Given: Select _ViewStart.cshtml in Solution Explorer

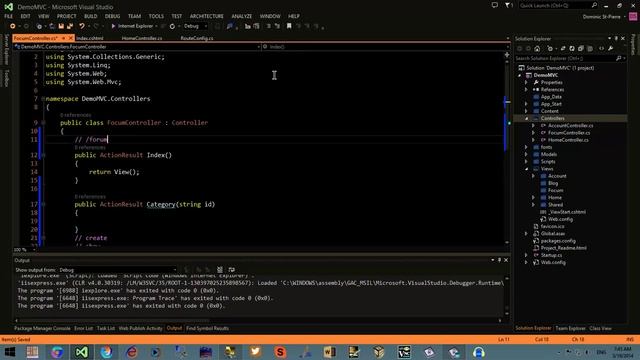Looking at the screenshot, I should (567, 212).
